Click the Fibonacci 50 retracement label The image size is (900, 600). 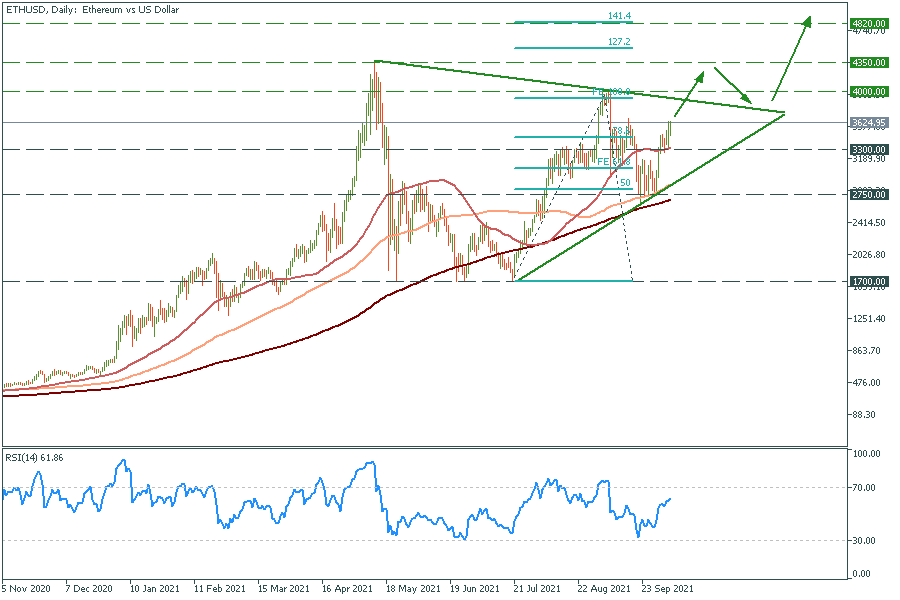(624, 184)
